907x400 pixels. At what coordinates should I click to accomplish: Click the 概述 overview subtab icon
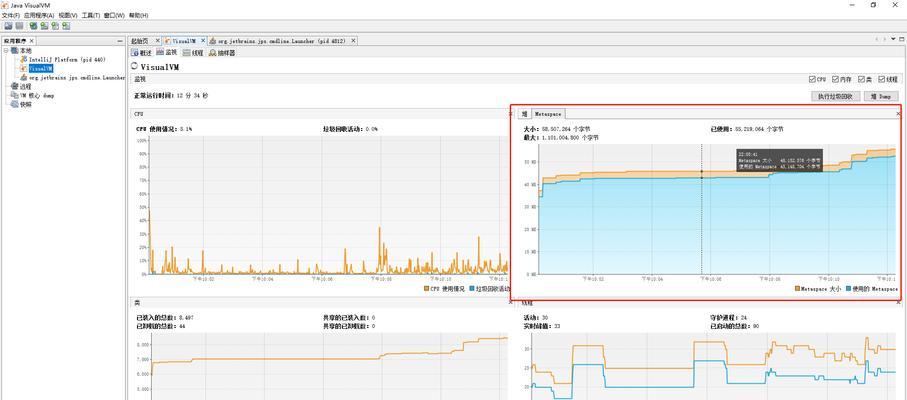[x=135, y=53]
